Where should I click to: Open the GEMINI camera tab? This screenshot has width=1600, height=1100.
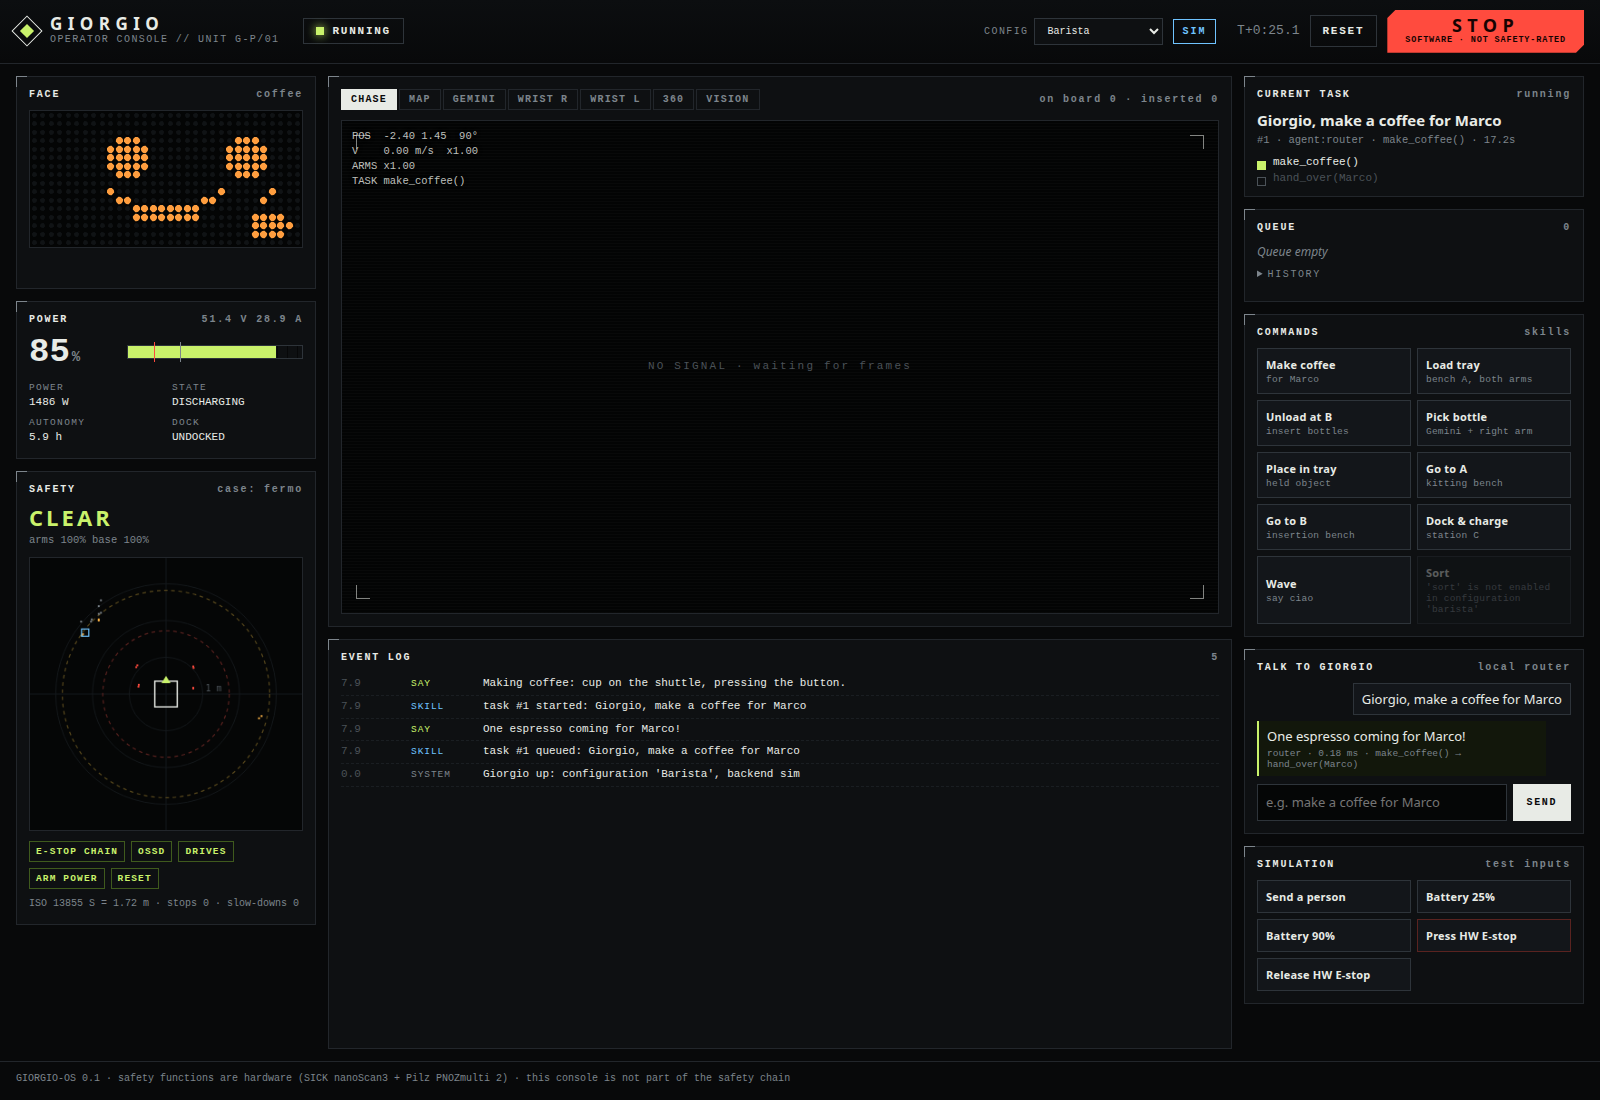click(x=474, y=99)
